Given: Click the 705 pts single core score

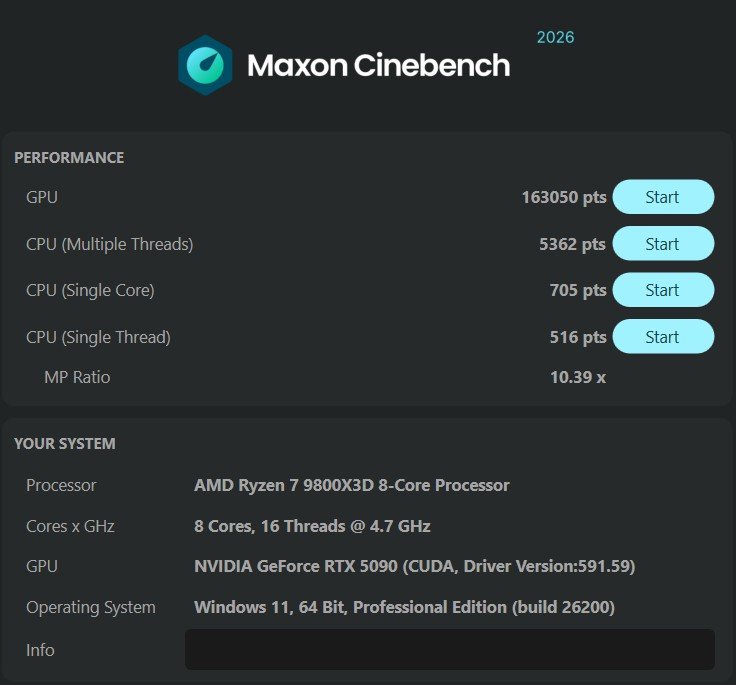Looking at the screenshot, I should point(578,290).
